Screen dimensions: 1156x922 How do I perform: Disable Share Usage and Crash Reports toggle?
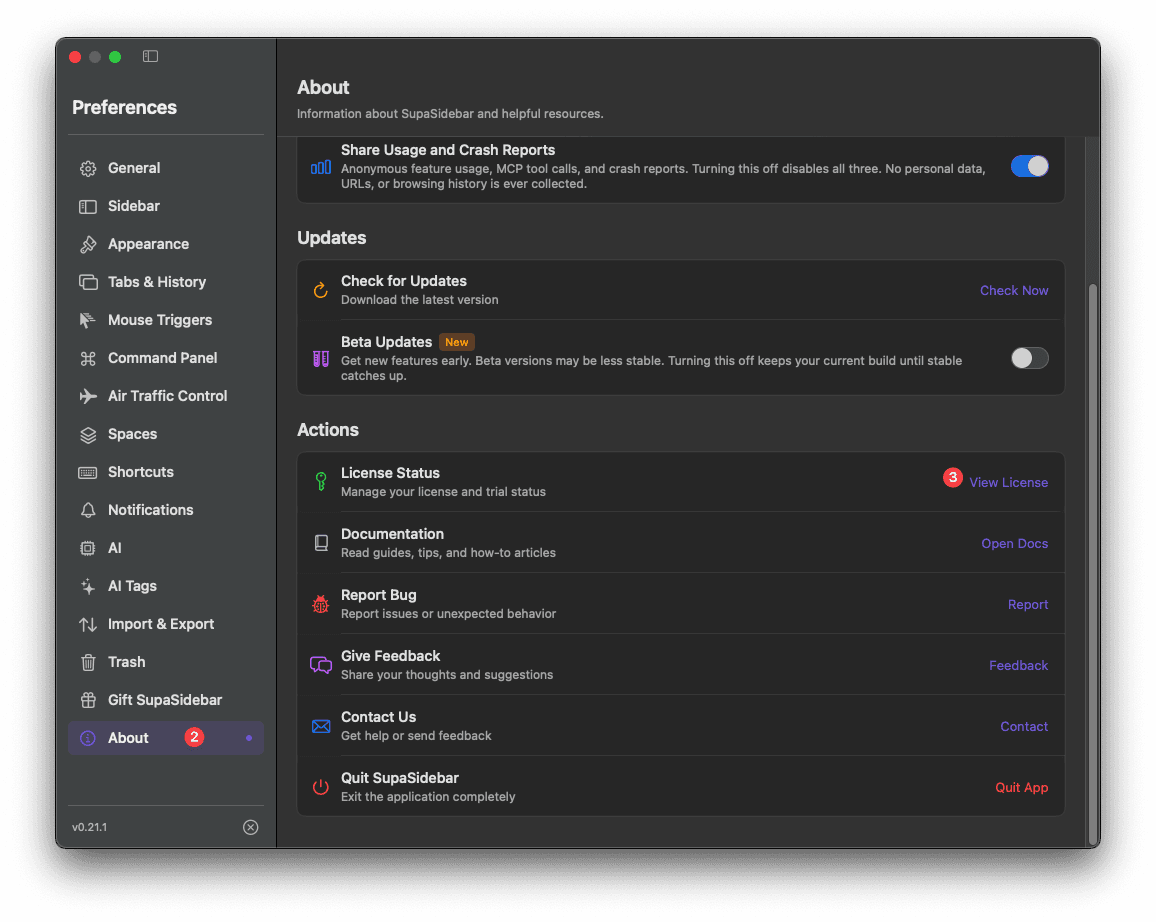pos(1029,167)
